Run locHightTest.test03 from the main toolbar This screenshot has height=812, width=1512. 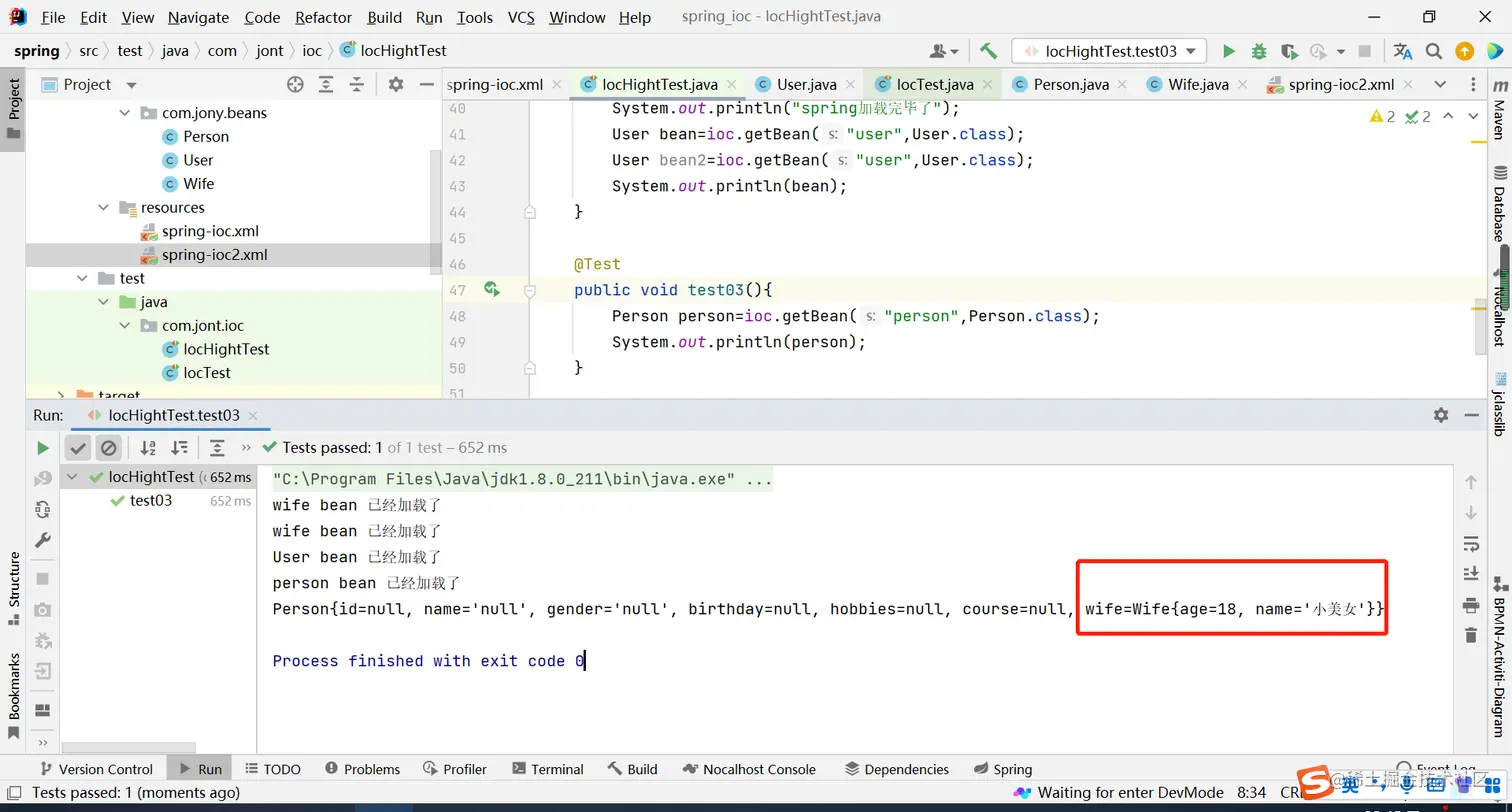click(x=1229, y=51)
